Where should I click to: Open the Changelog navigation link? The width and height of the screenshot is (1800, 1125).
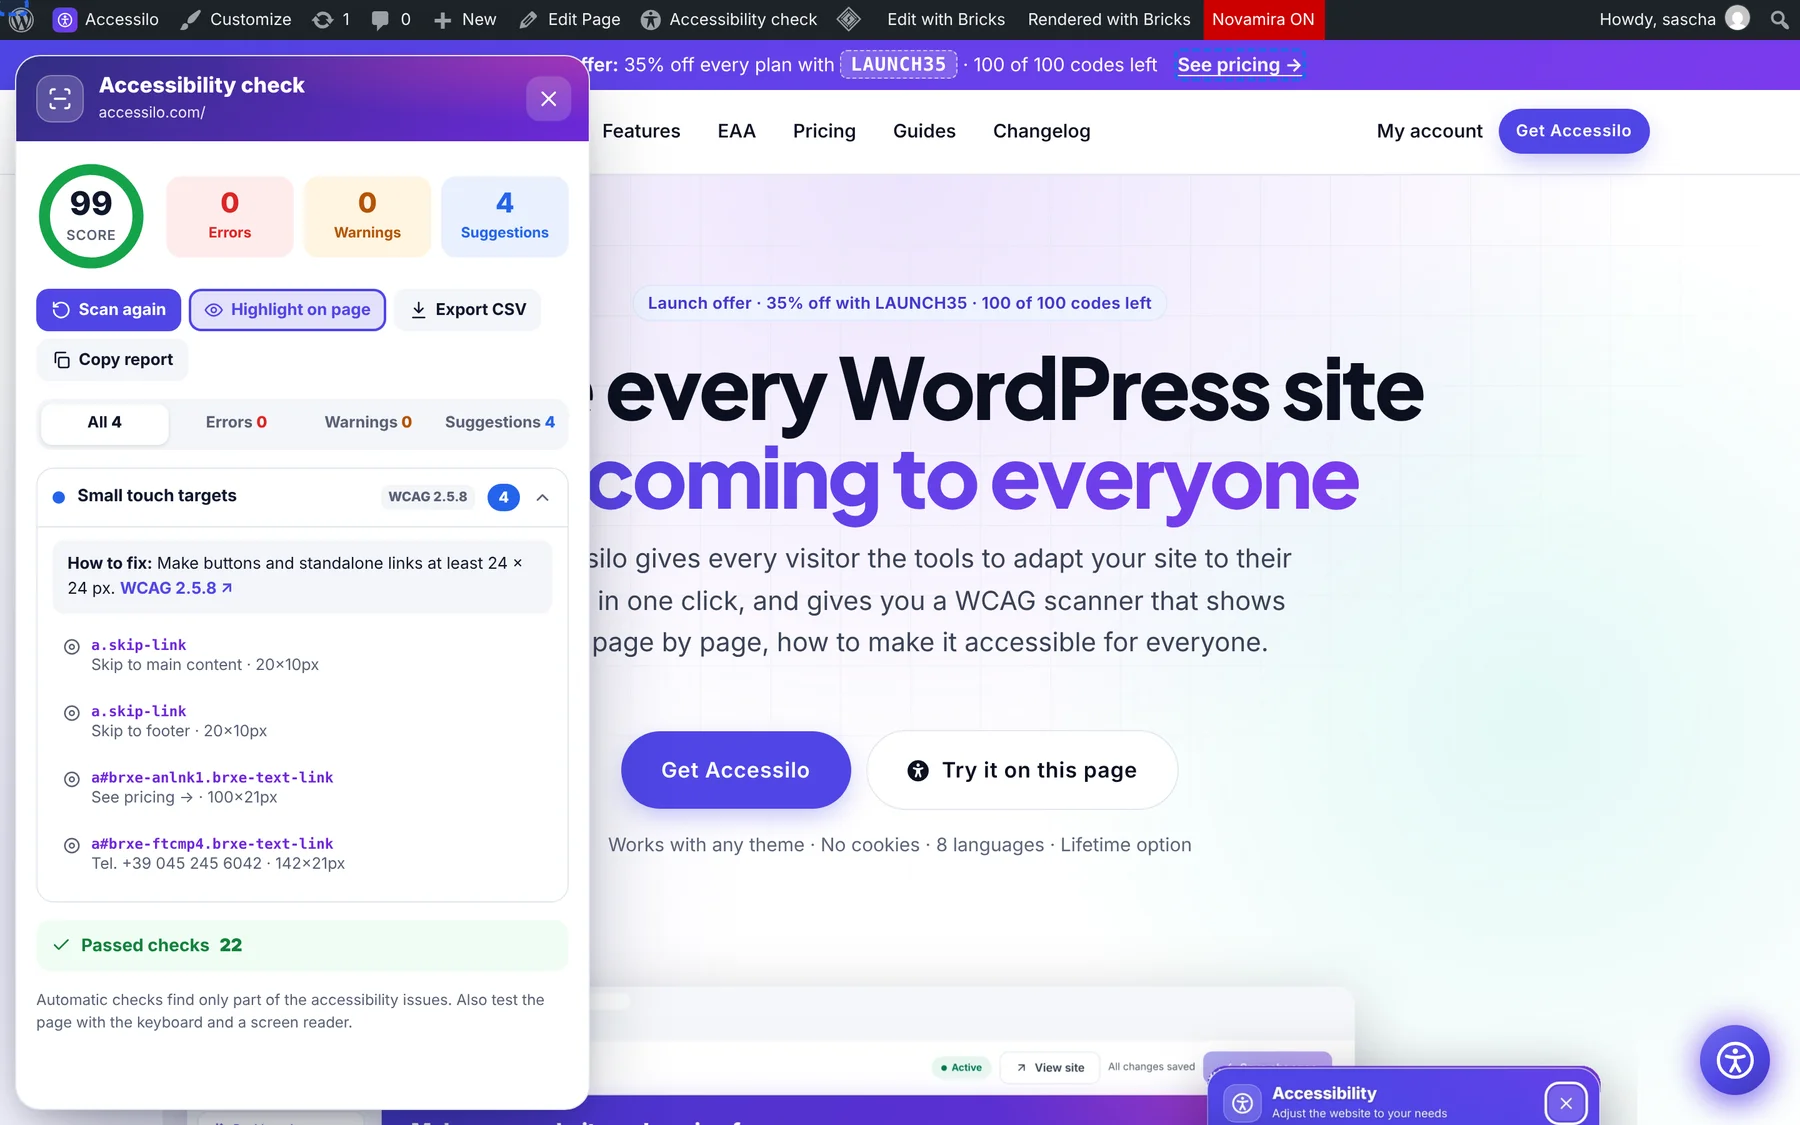[1041, 131]
